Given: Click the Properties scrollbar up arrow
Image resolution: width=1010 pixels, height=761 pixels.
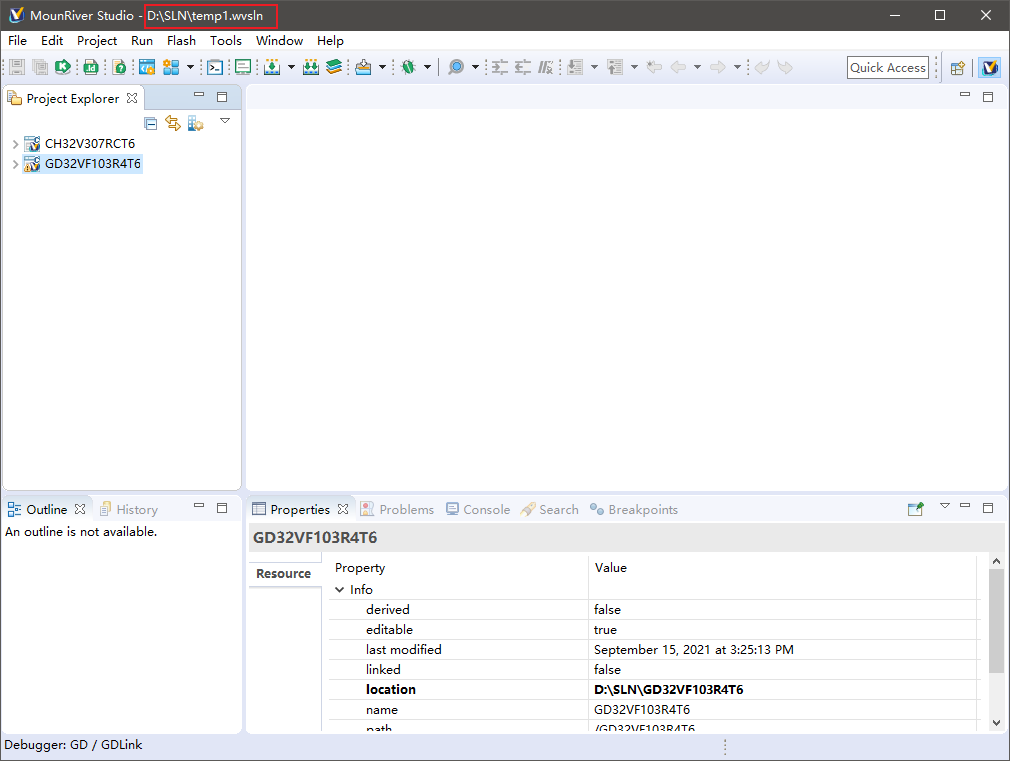Looking at the screenshot, I should tap(996, 562).
